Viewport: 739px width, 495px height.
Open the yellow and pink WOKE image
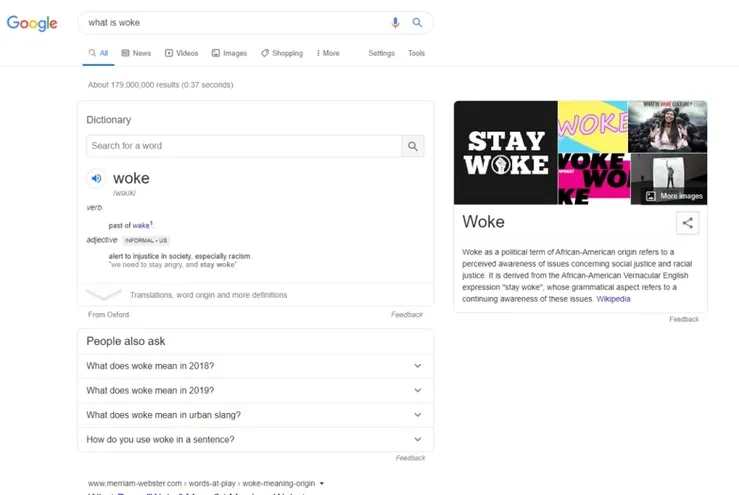pyautogui.click(x=592, y=126)
